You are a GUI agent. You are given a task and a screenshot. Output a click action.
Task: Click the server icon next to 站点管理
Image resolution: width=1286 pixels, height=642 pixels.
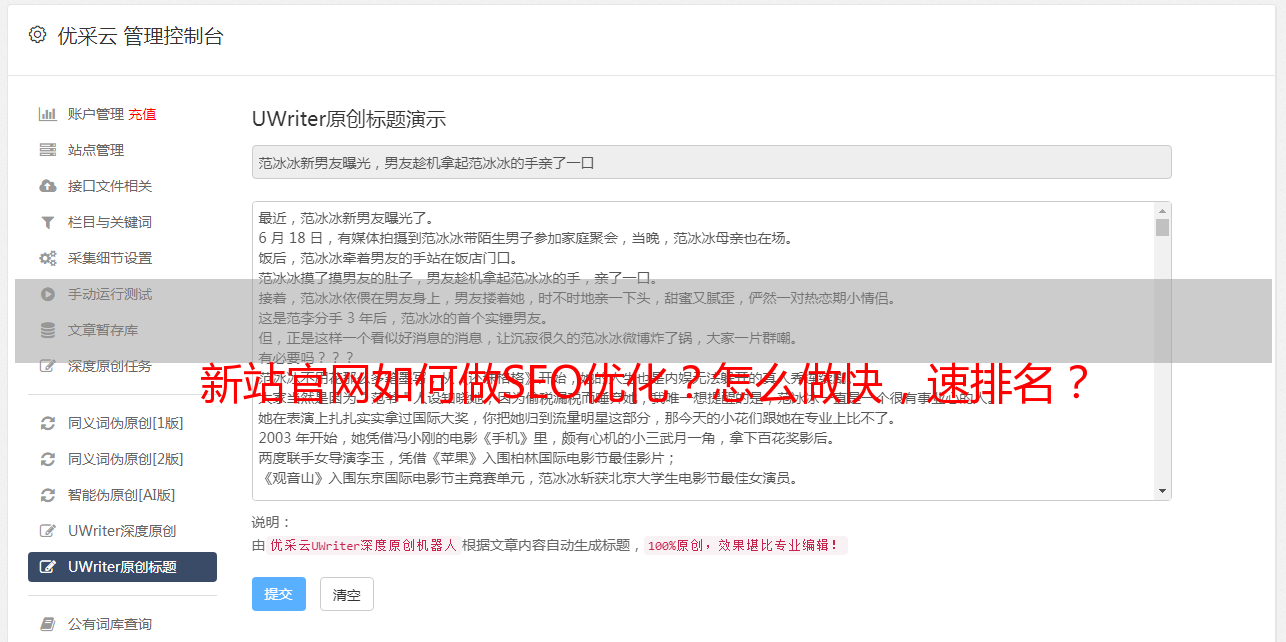(x=47, y=150)
